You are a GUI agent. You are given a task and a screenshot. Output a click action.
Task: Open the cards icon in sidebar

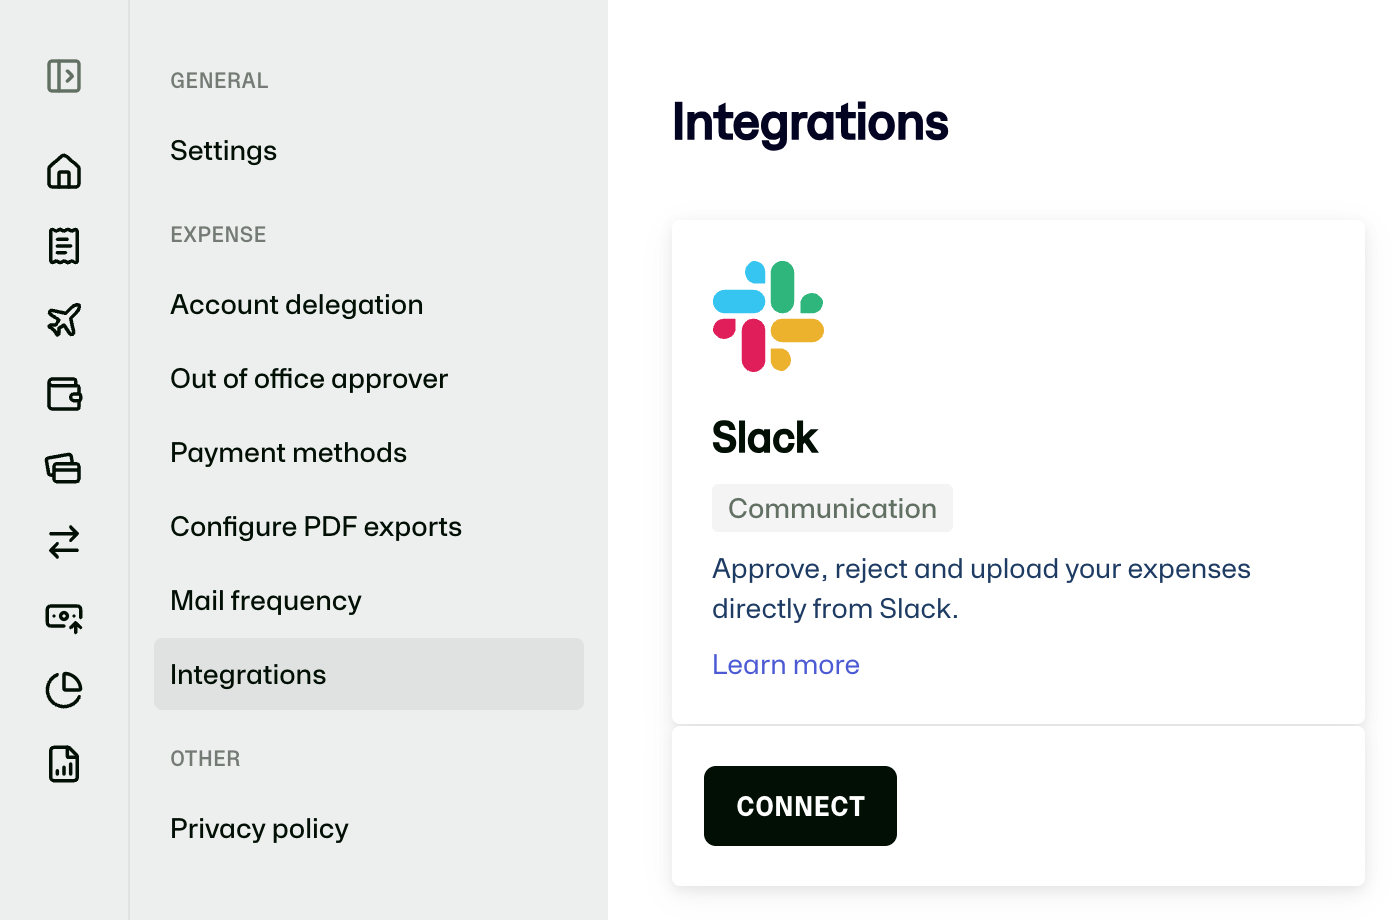click(x=64, y=468)
